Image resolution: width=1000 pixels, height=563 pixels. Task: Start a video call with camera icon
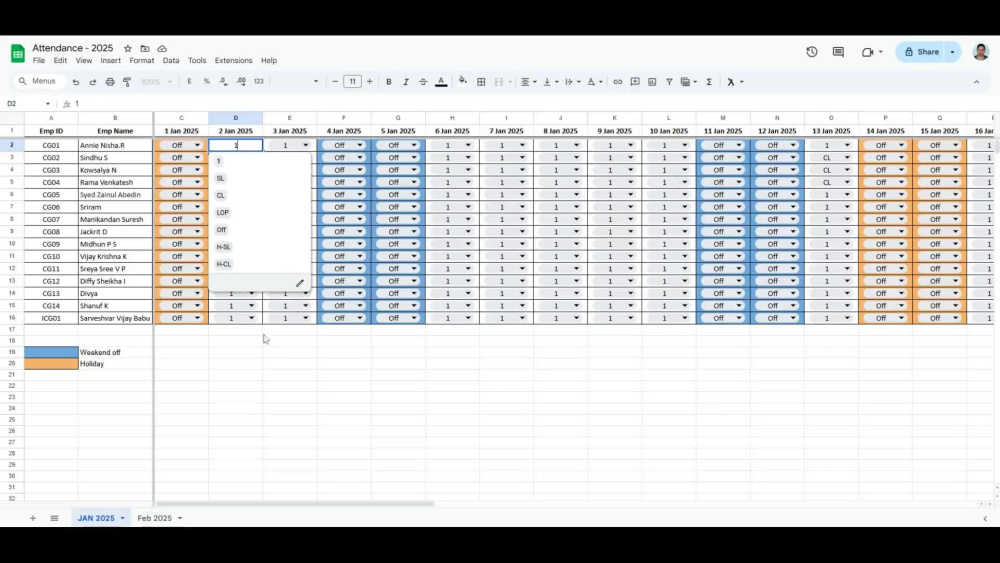pos(867,52)
